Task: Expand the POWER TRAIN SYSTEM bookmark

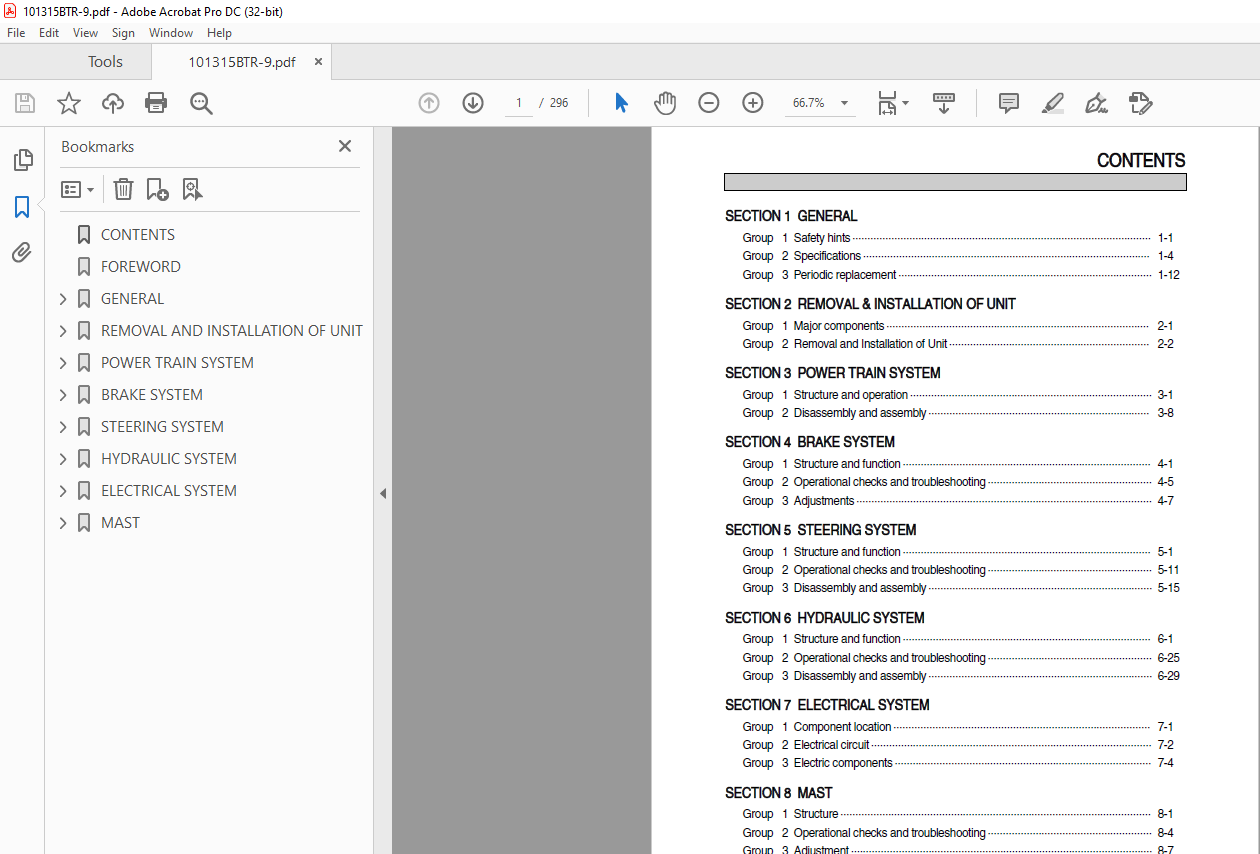Action: coord(63,363)
